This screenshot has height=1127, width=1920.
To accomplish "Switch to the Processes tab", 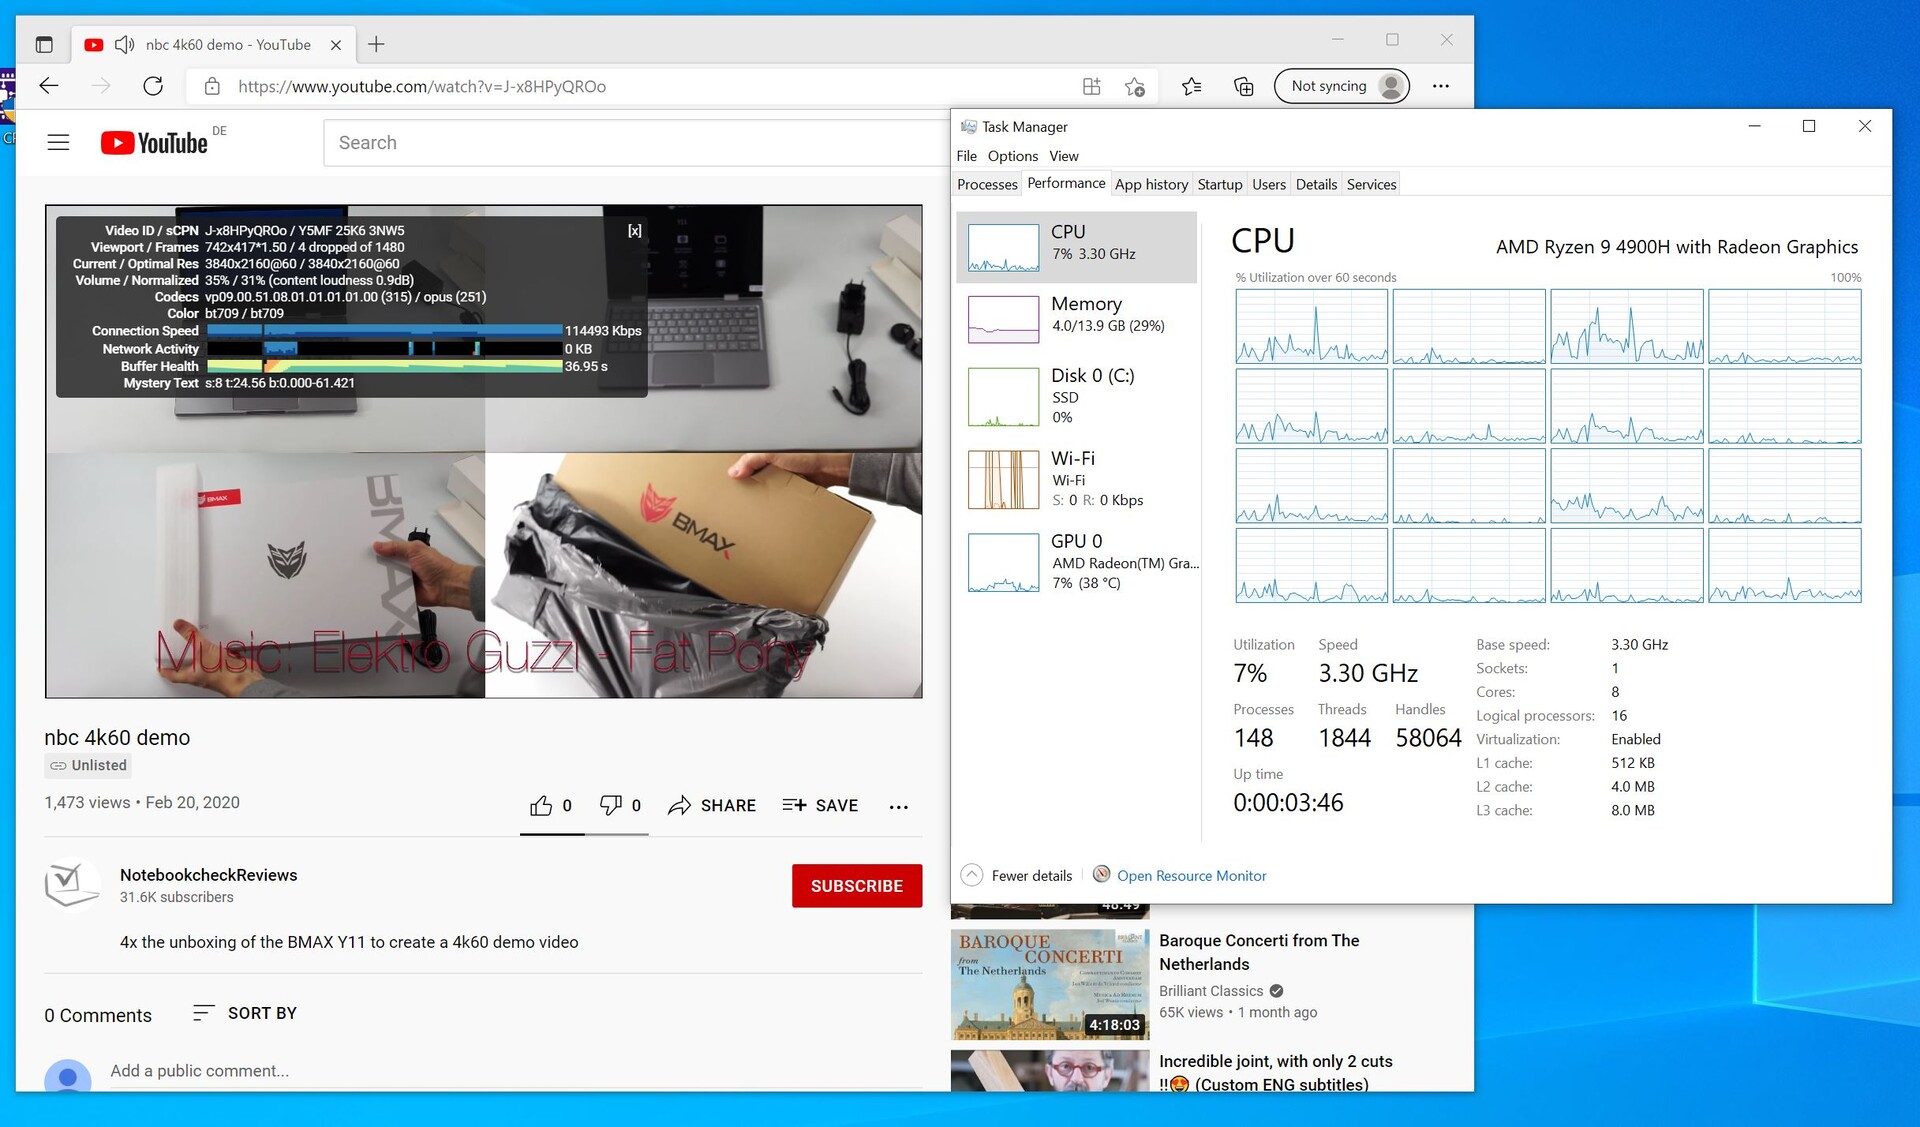I will pyautogui.click(x=986, y=184).
